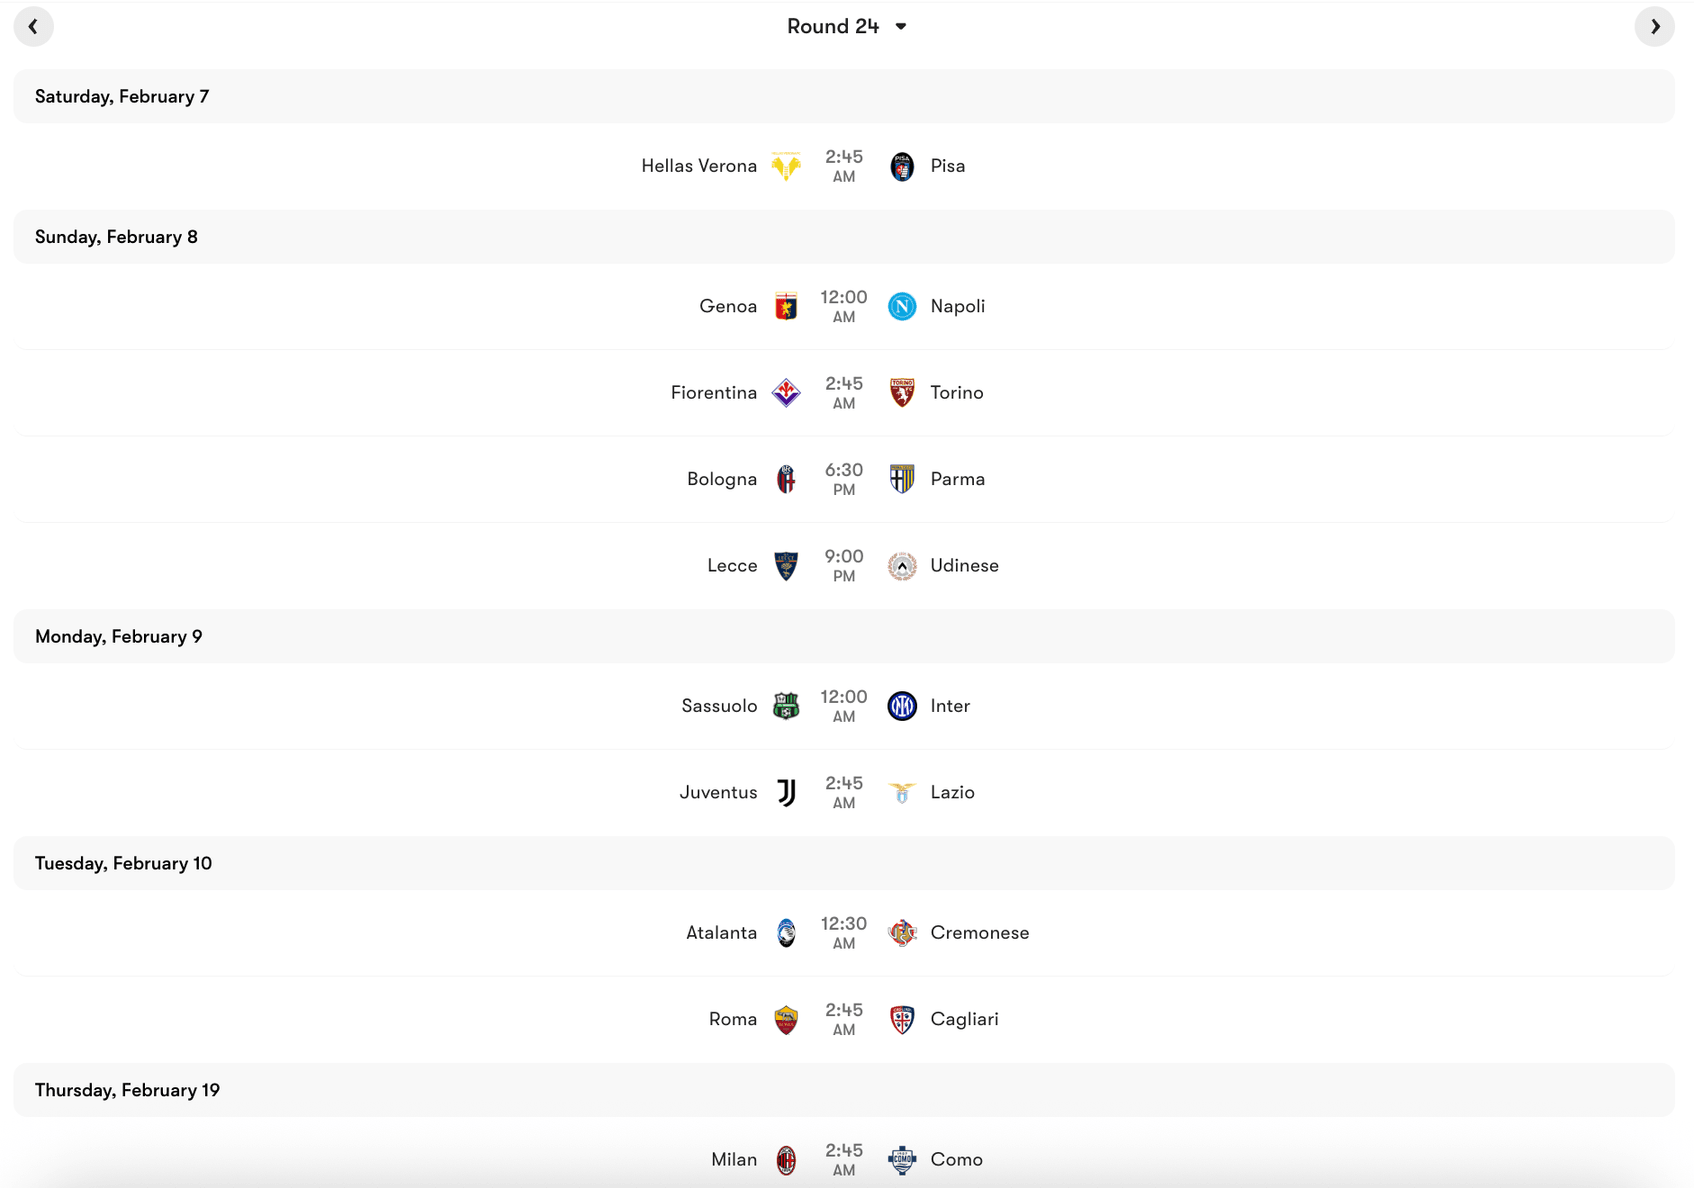Screen dimensions: 1694x1188
Task: Select the Lecce vs Udinese match row
Action: pyautogui.click(x=847, y=565)
